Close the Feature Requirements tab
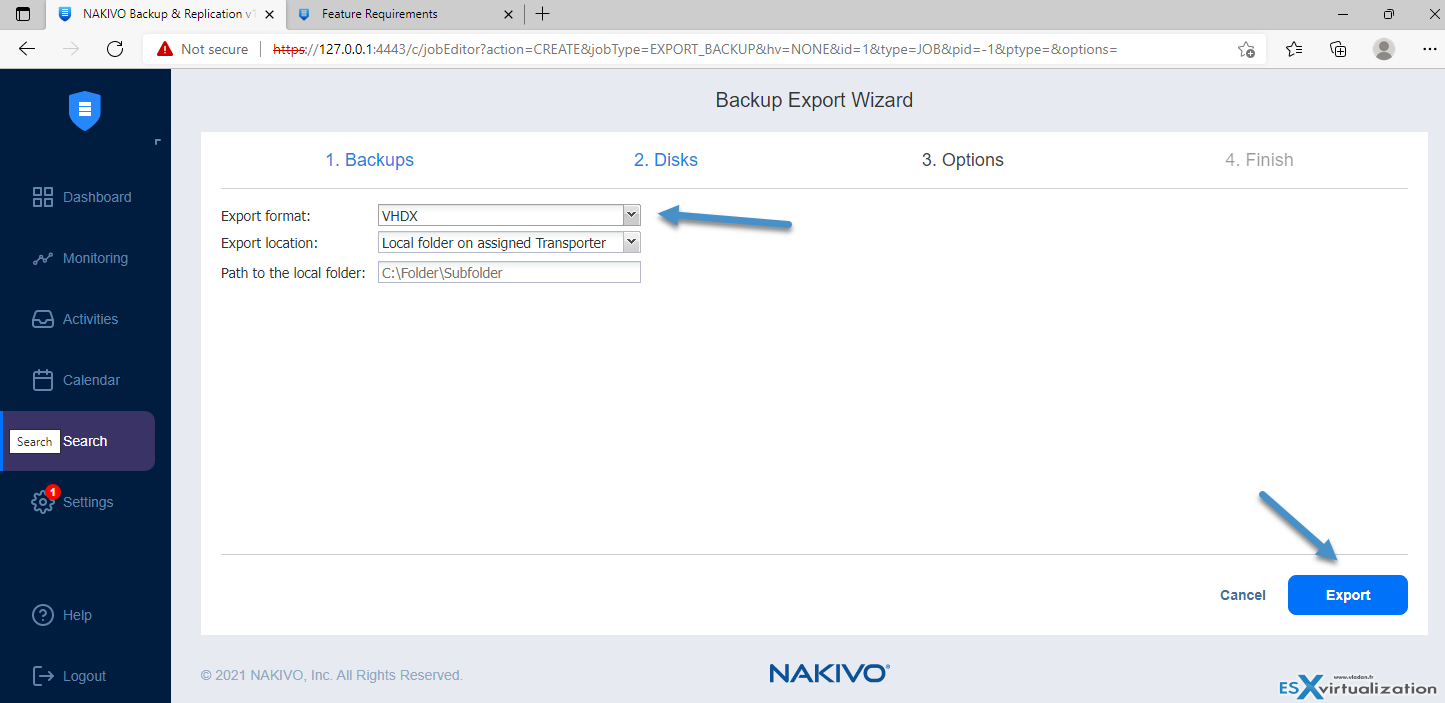The width and height of the screenshot is (1445, 703). (x=509, y=14)
